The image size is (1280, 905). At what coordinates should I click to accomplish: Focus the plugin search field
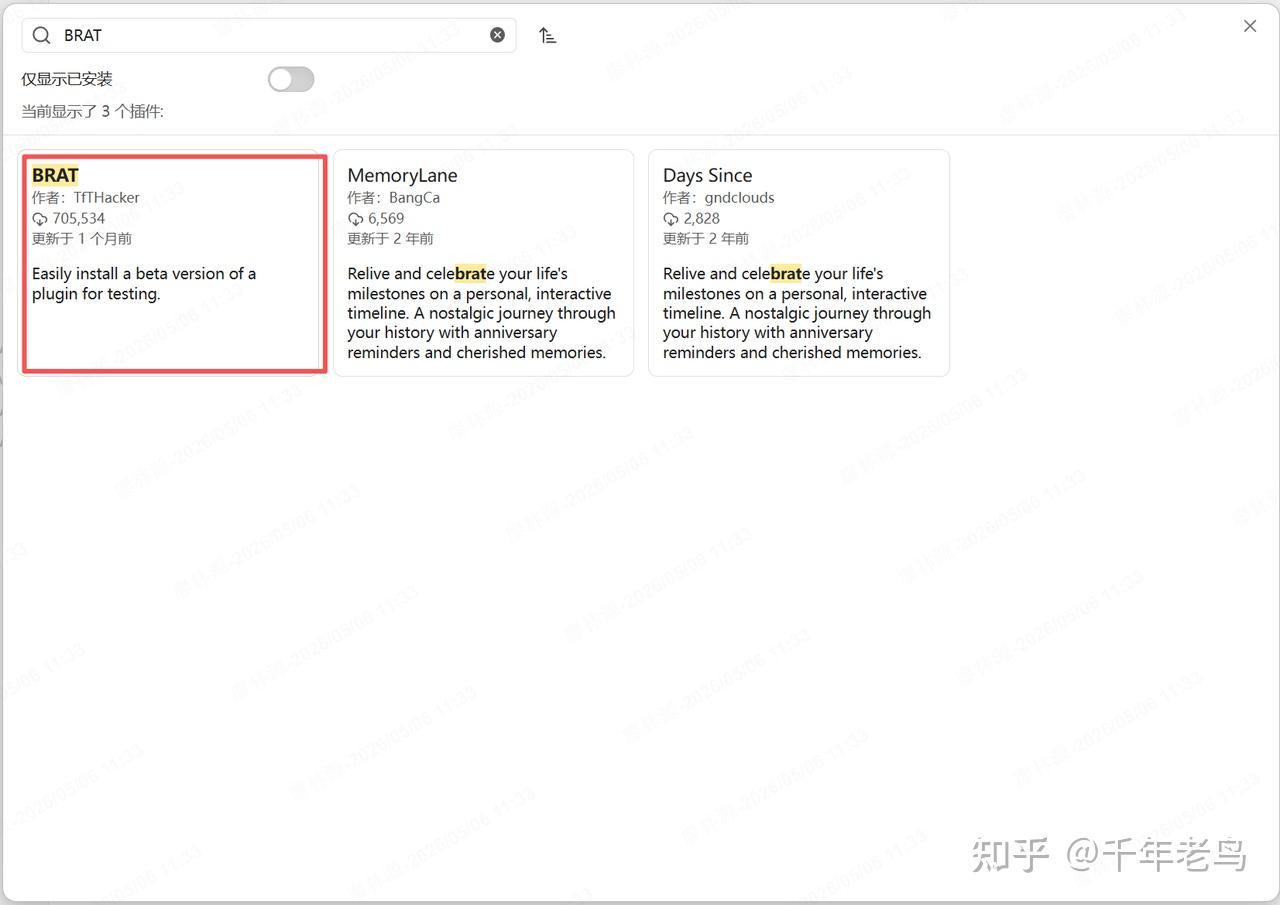[269, 35]
